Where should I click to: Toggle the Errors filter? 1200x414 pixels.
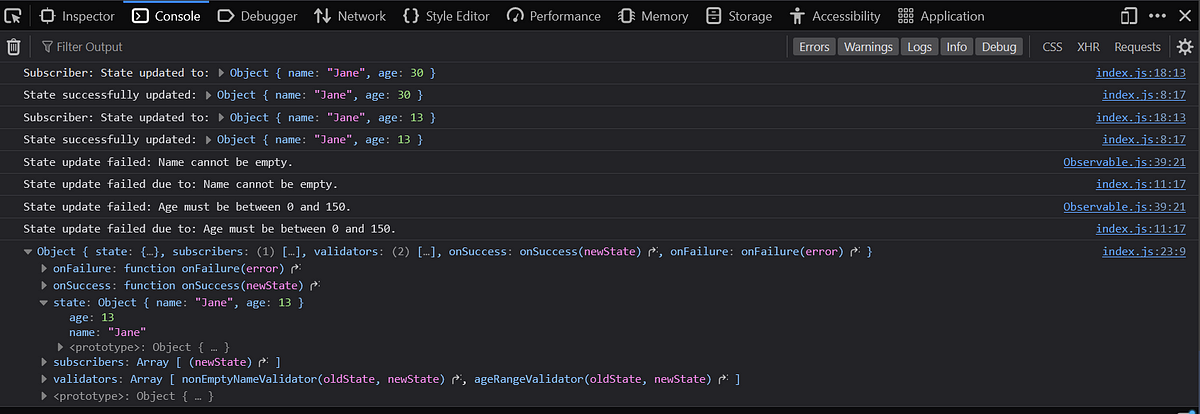[x=814, y=47]
